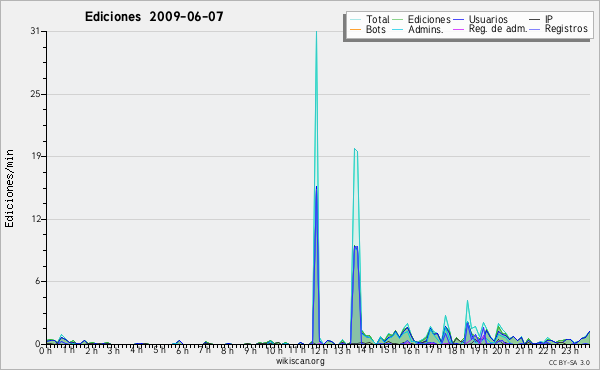Click the Bots orange legend line
This screenshot has width=600, height=370.
click(x=355, y=29)
